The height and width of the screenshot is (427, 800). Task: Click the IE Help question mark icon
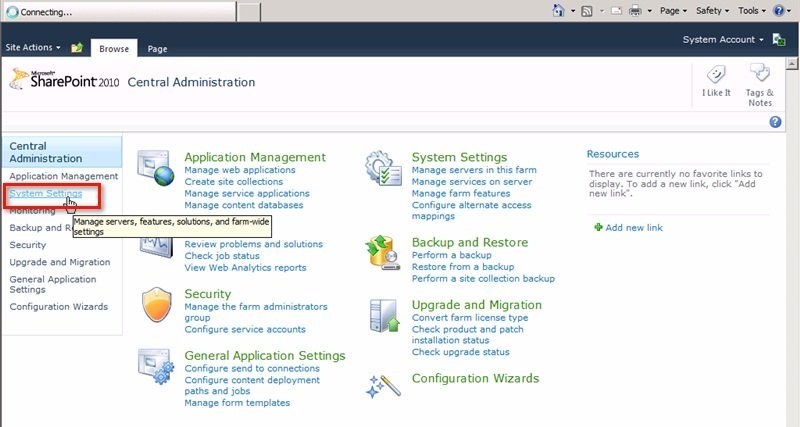pos(779,11)
